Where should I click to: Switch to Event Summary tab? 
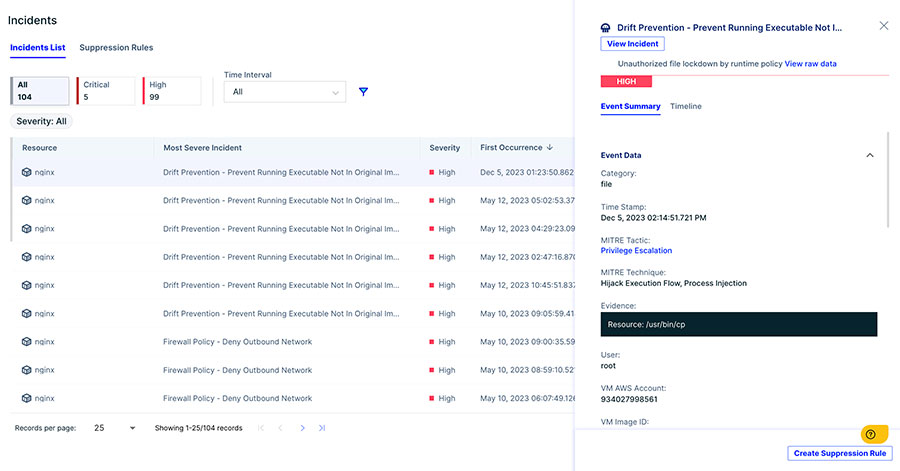(630, 106)
